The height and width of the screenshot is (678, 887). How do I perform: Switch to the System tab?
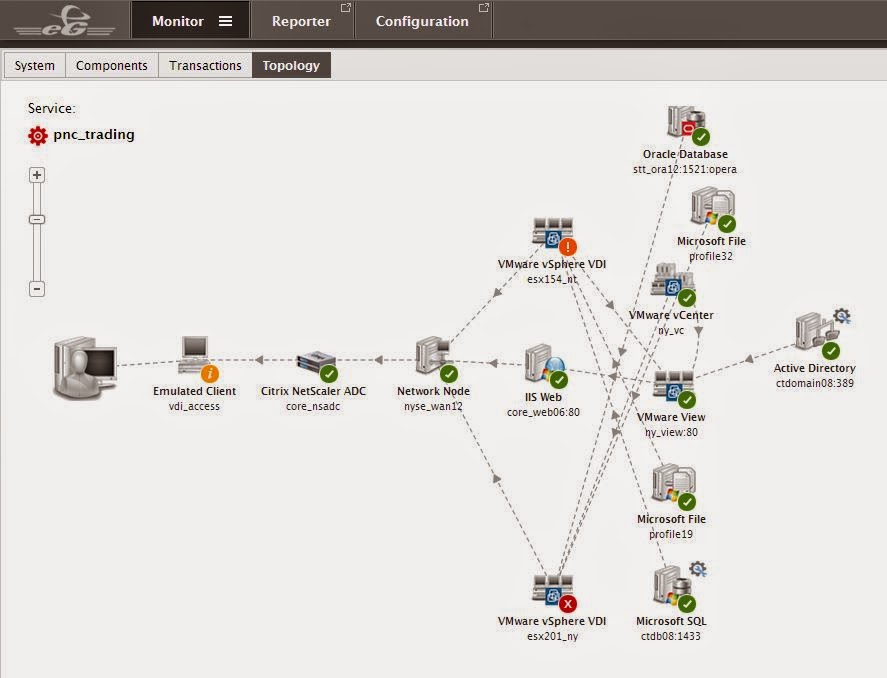click(x=35, y=65)
